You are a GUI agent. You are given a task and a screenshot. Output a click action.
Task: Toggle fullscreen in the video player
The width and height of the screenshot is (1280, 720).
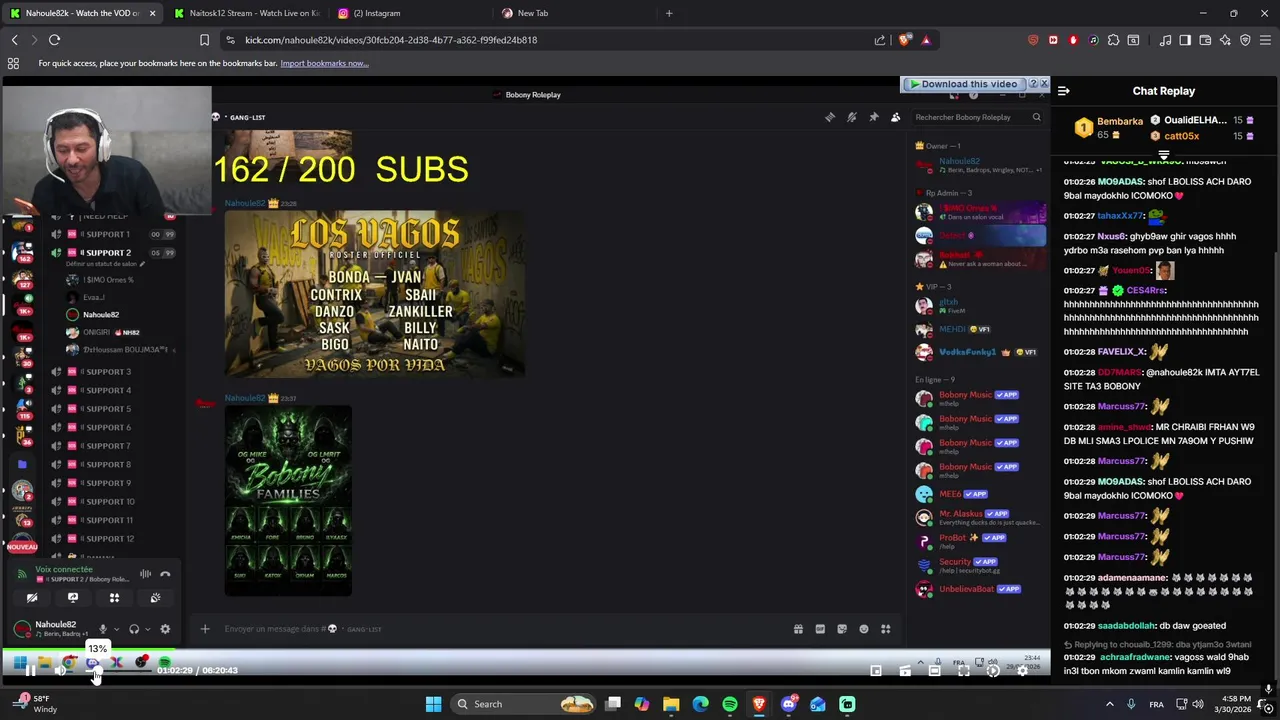964,671
